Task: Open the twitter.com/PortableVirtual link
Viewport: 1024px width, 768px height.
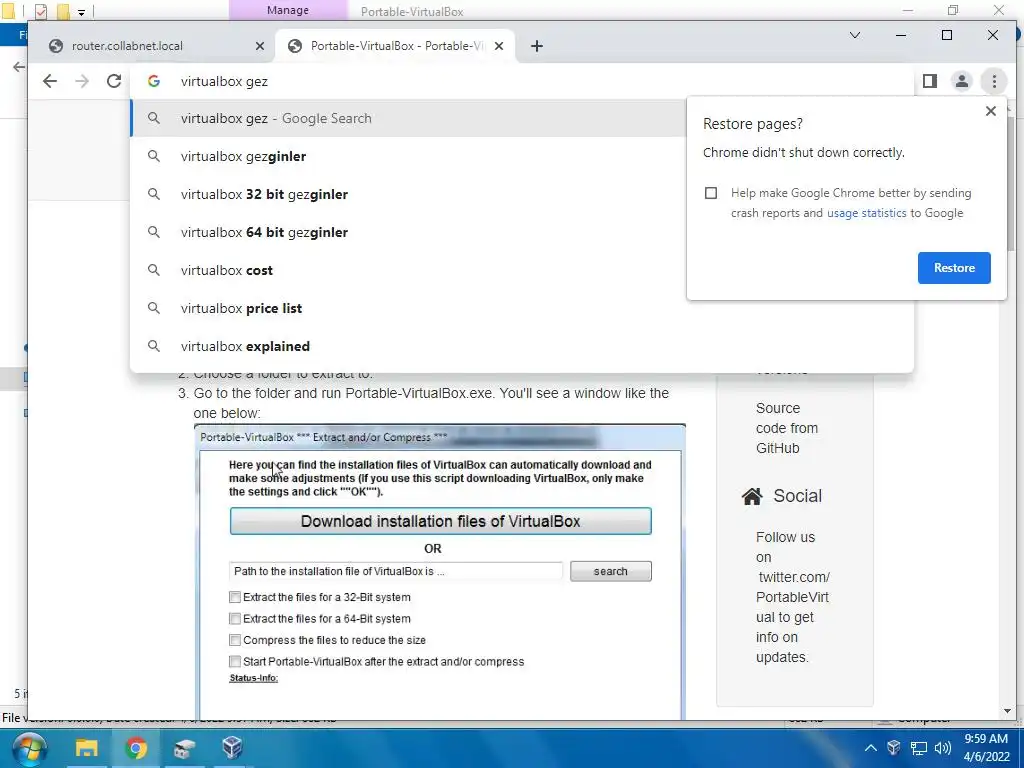Action: pos(793,597)
